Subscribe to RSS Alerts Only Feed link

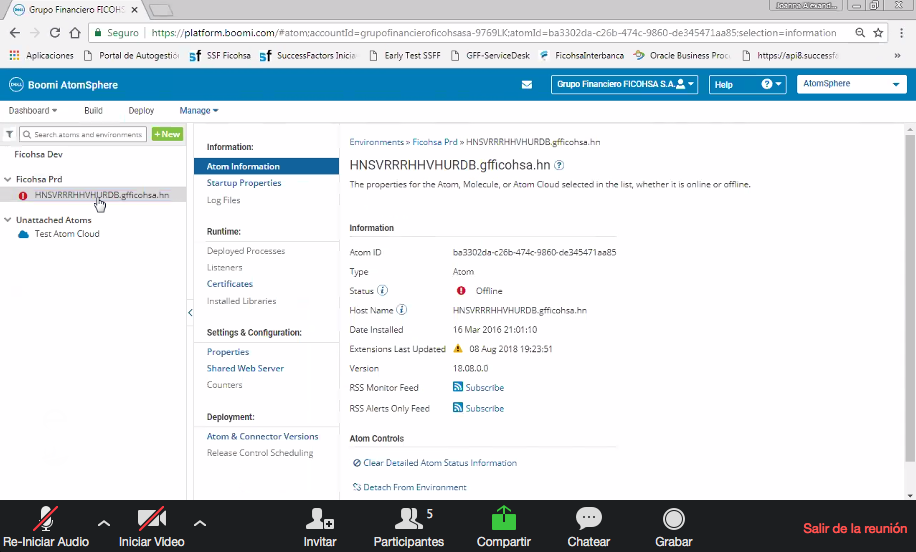(484, 408)
